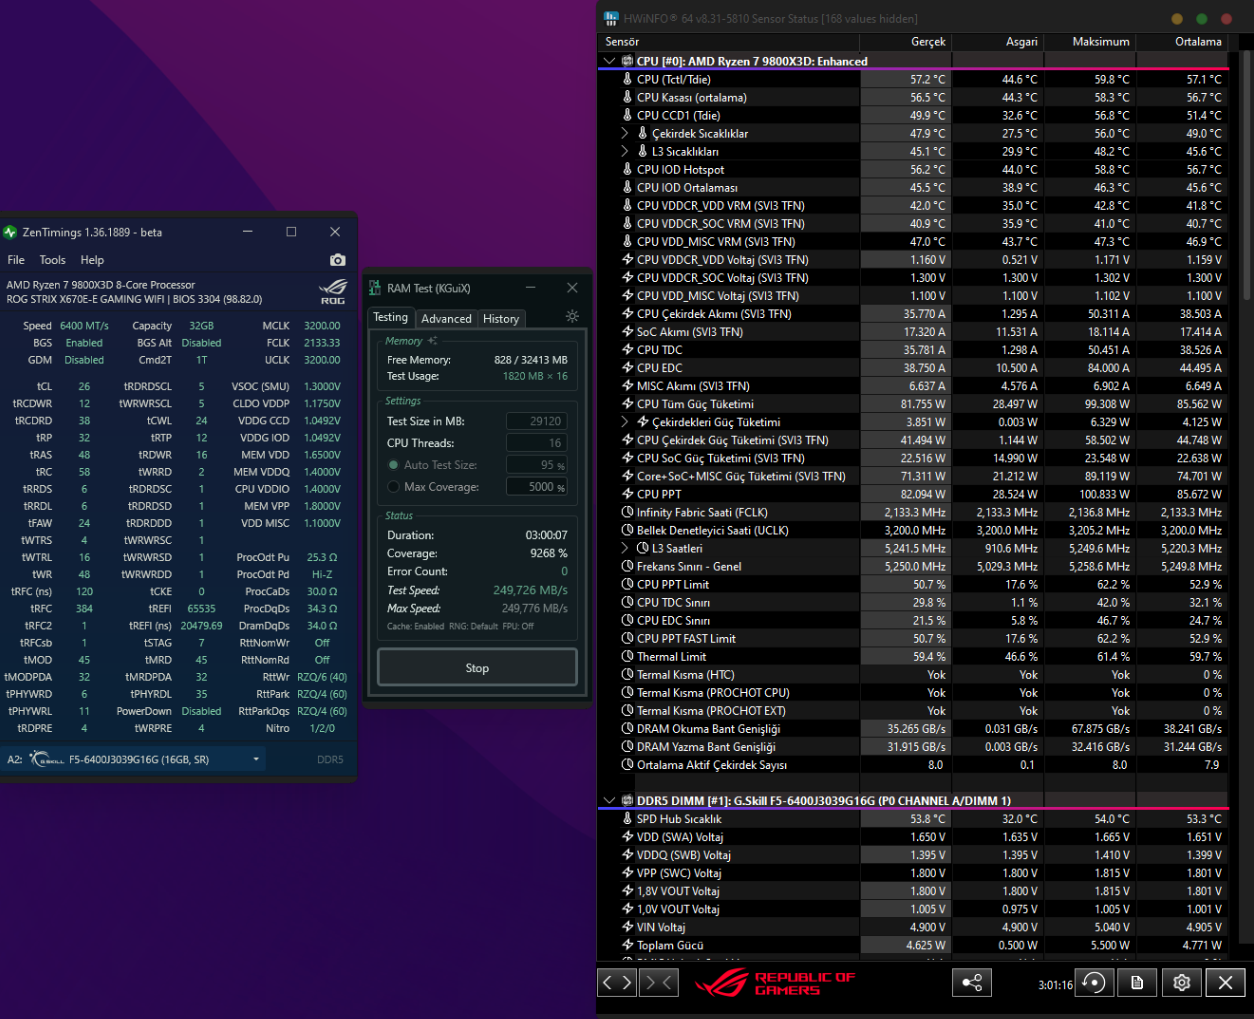Click the lightning icon of CPU PPT row
1254x1019 pixels.
[627, 494]
